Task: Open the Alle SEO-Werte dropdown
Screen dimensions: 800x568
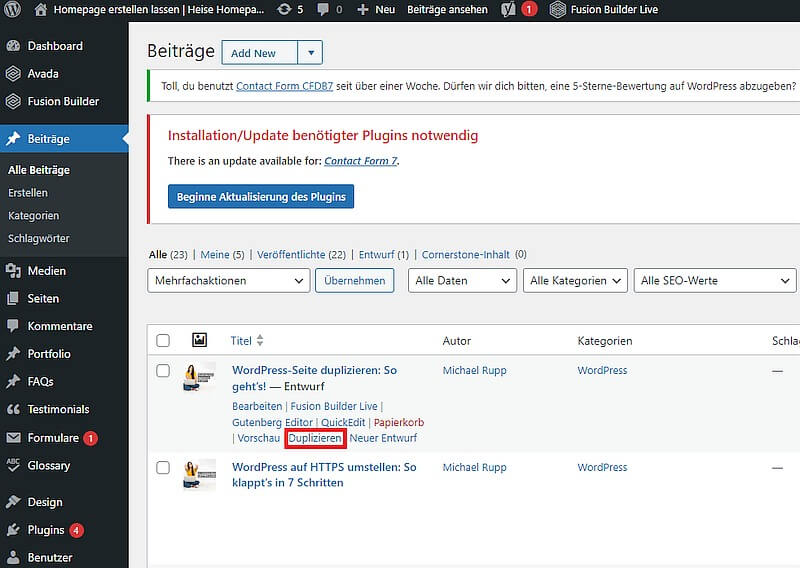Action: pyautogui.click(x=715, y=281)
